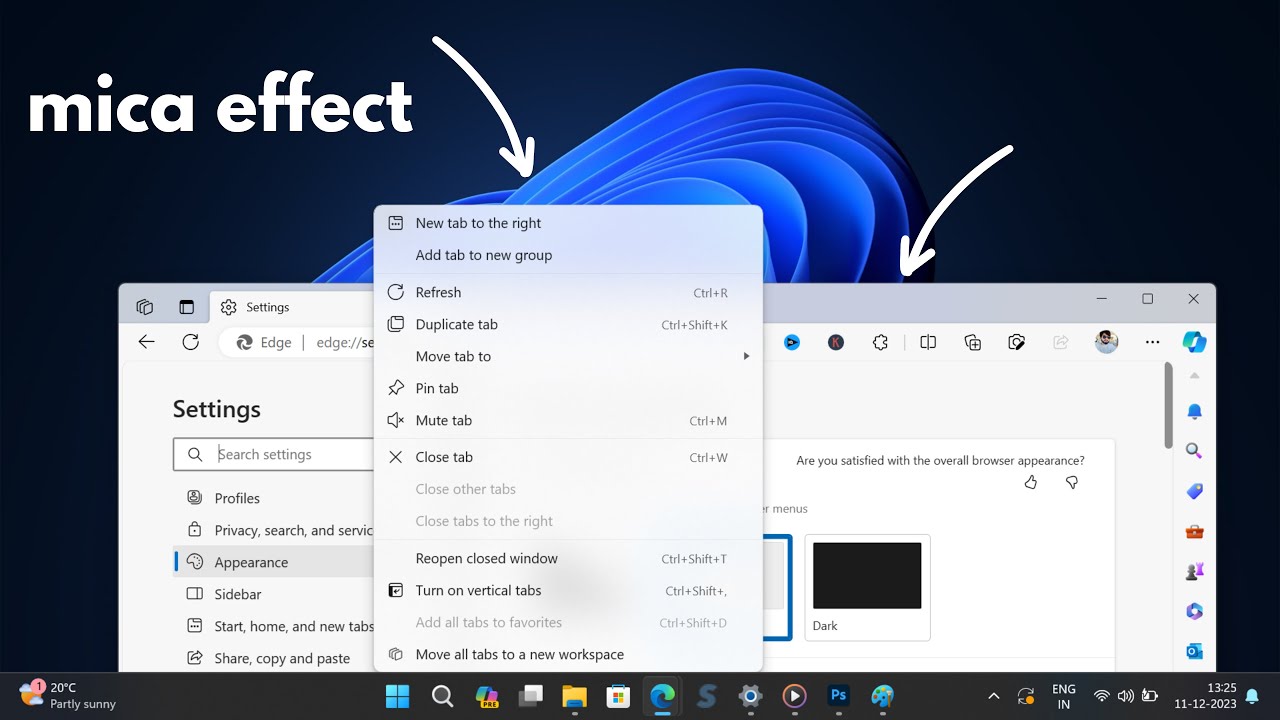Open Settings and more ellipsis menu
The width and height of the screenshot is (1280, 720).
pyautogui.click(x=1152, y=342)
